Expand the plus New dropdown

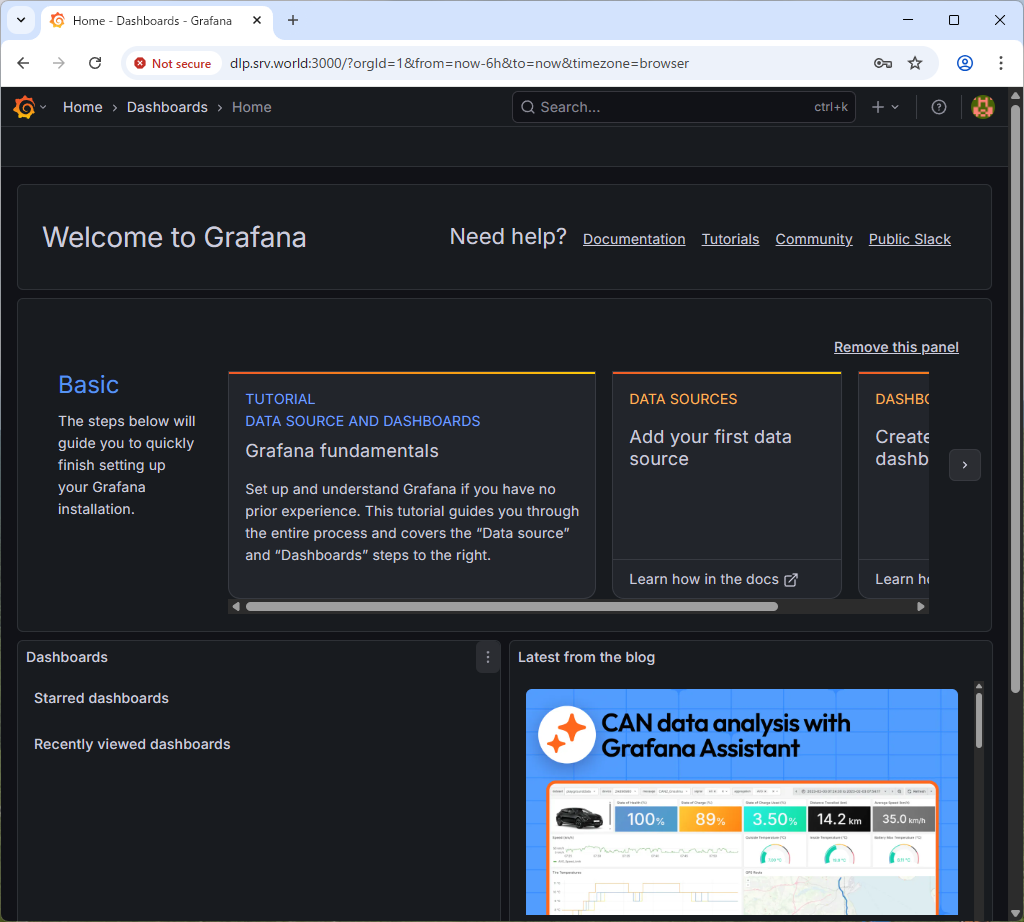(x=885, y=107)
